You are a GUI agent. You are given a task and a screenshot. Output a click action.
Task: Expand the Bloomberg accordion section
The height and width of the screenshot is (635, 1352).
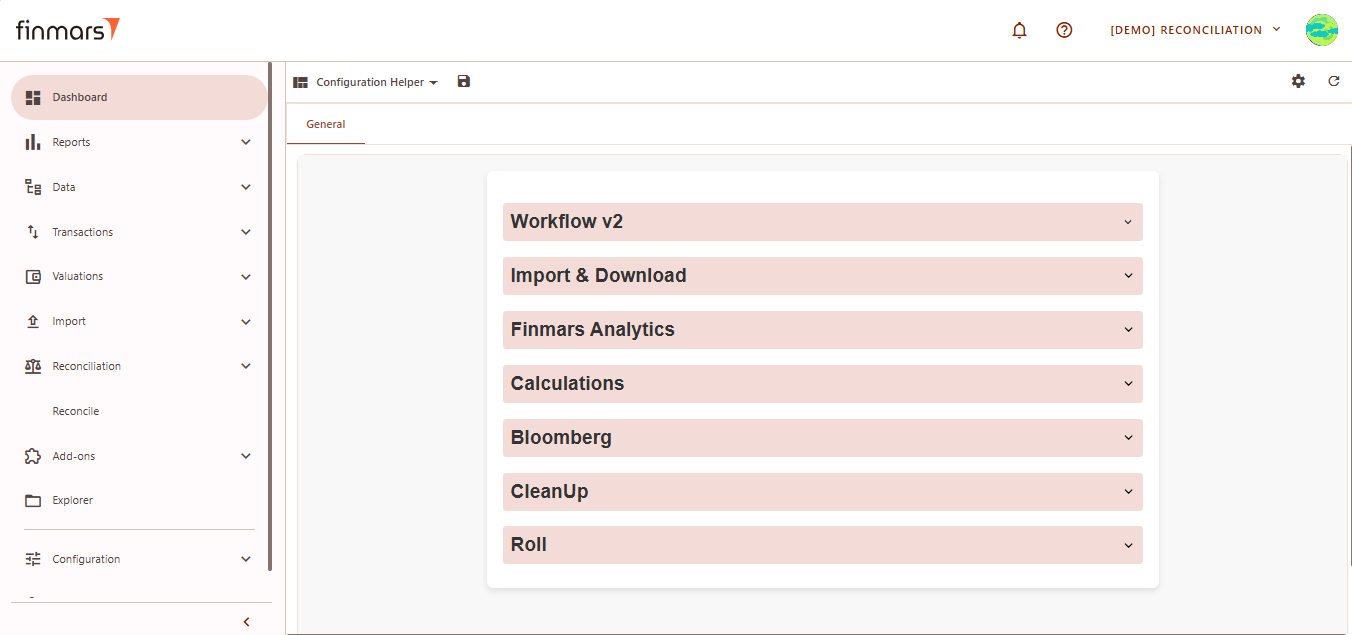[x=822, y=438]
